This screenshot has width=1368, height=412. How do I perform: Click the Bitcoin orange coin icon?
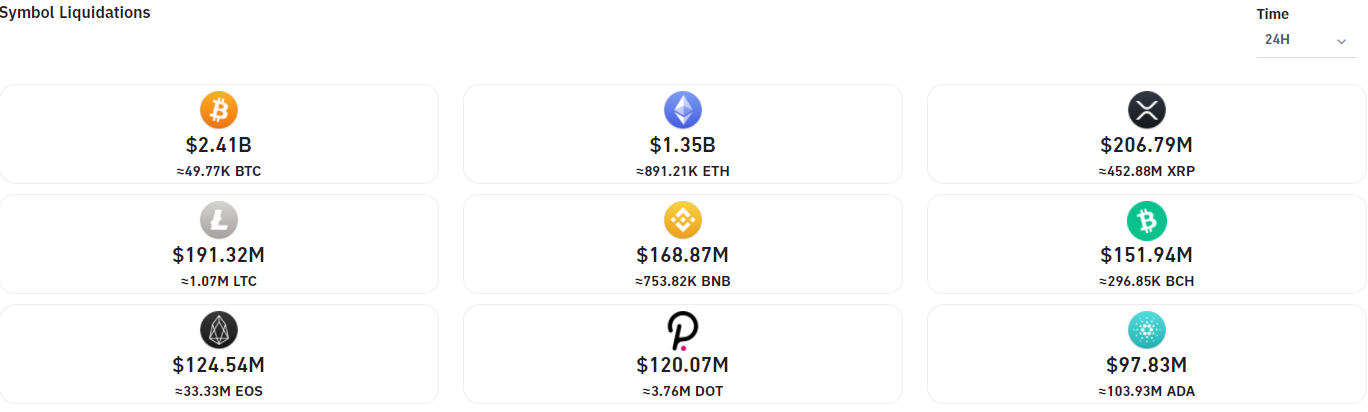[219, 110]
